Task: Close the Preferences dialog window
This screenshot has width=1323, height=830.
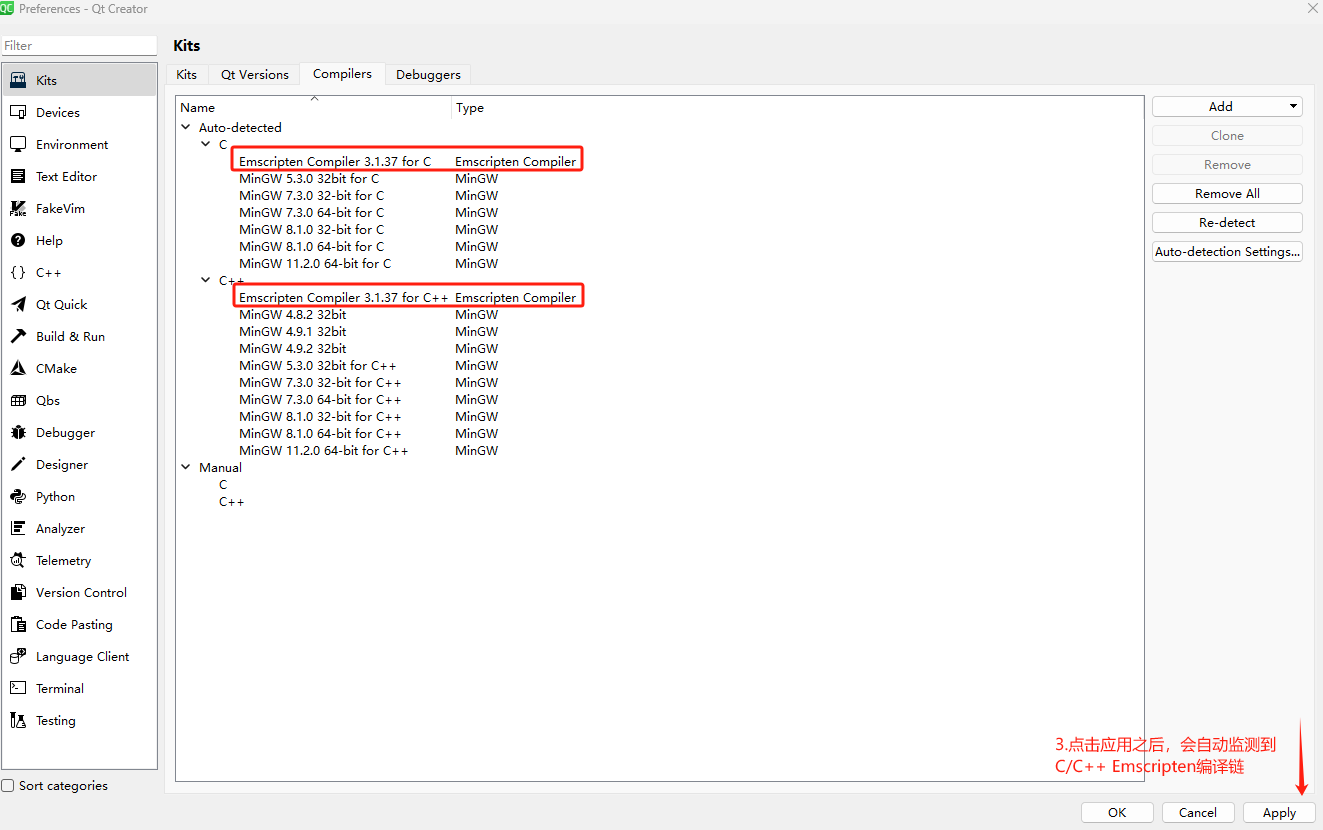Action: click(x=1313, y=8)
